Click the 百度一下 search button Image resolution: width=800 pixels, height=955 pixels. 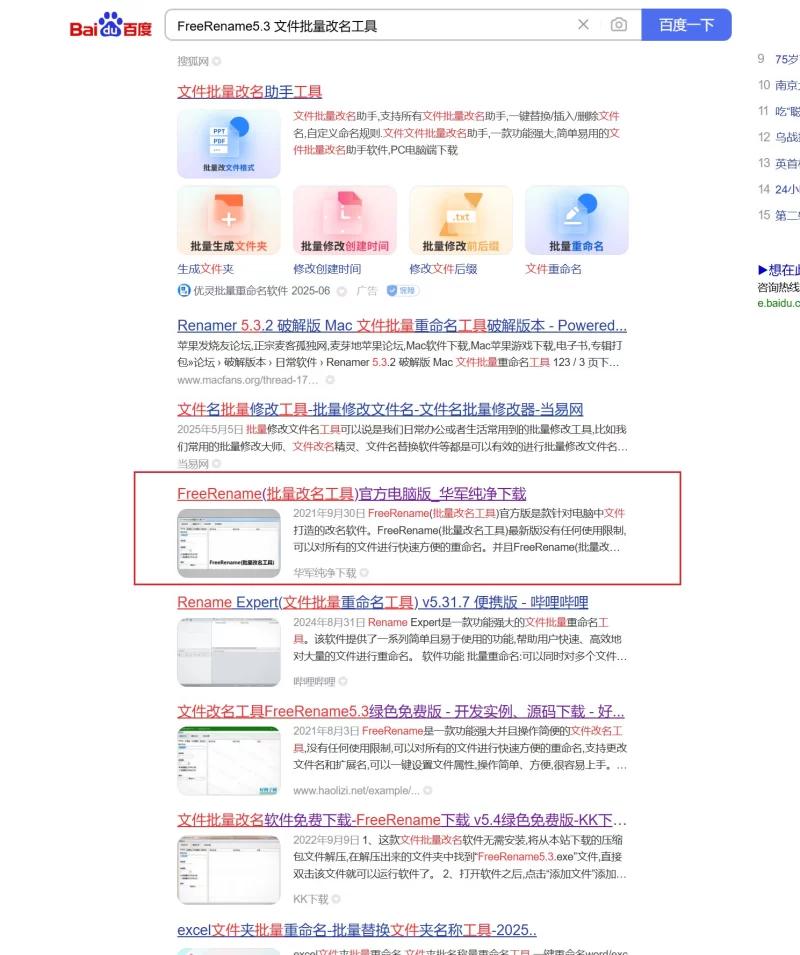(686, 25)
